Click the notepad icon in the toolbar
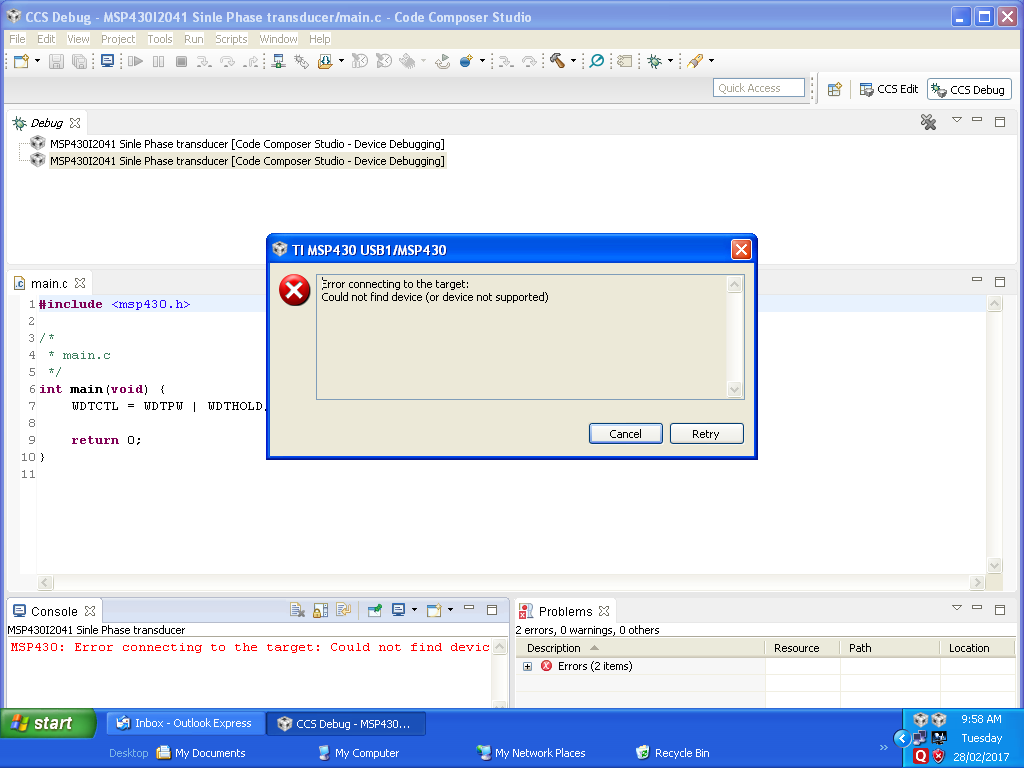 tap(625, 61)
